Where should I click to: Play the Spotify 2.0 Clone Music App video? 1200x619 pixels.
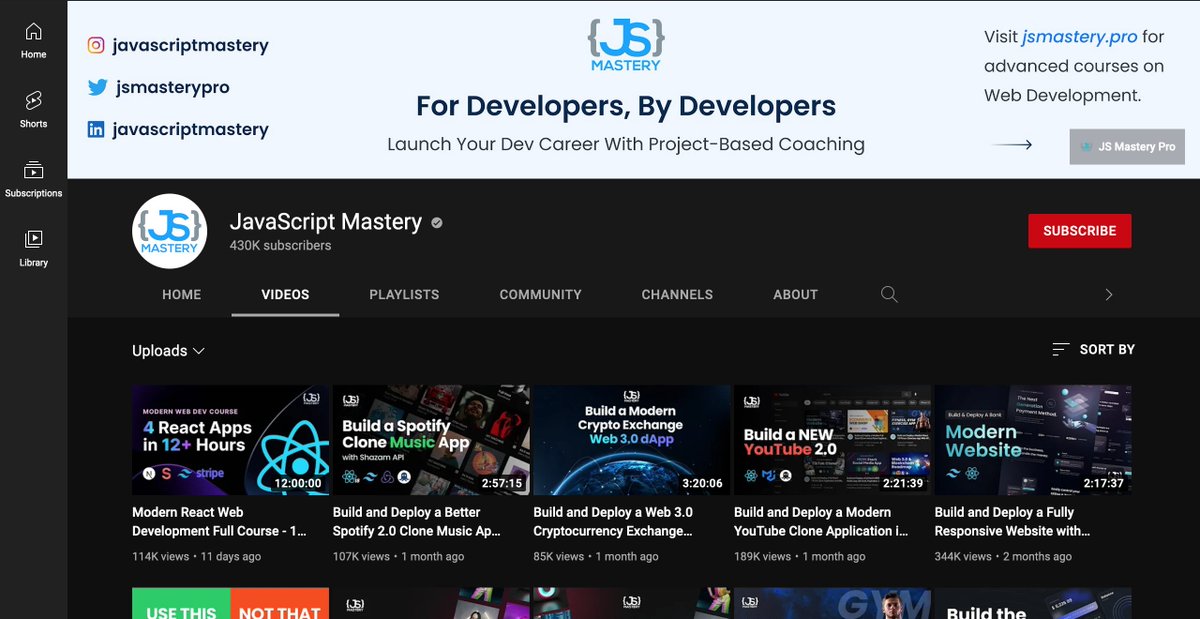430,440
